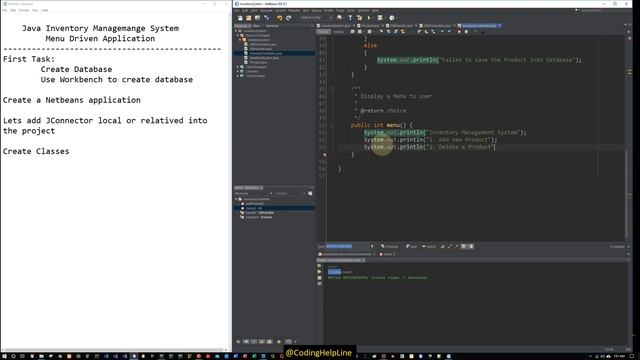Click the fold marker beside public int menu()

[x=333, y=125]
